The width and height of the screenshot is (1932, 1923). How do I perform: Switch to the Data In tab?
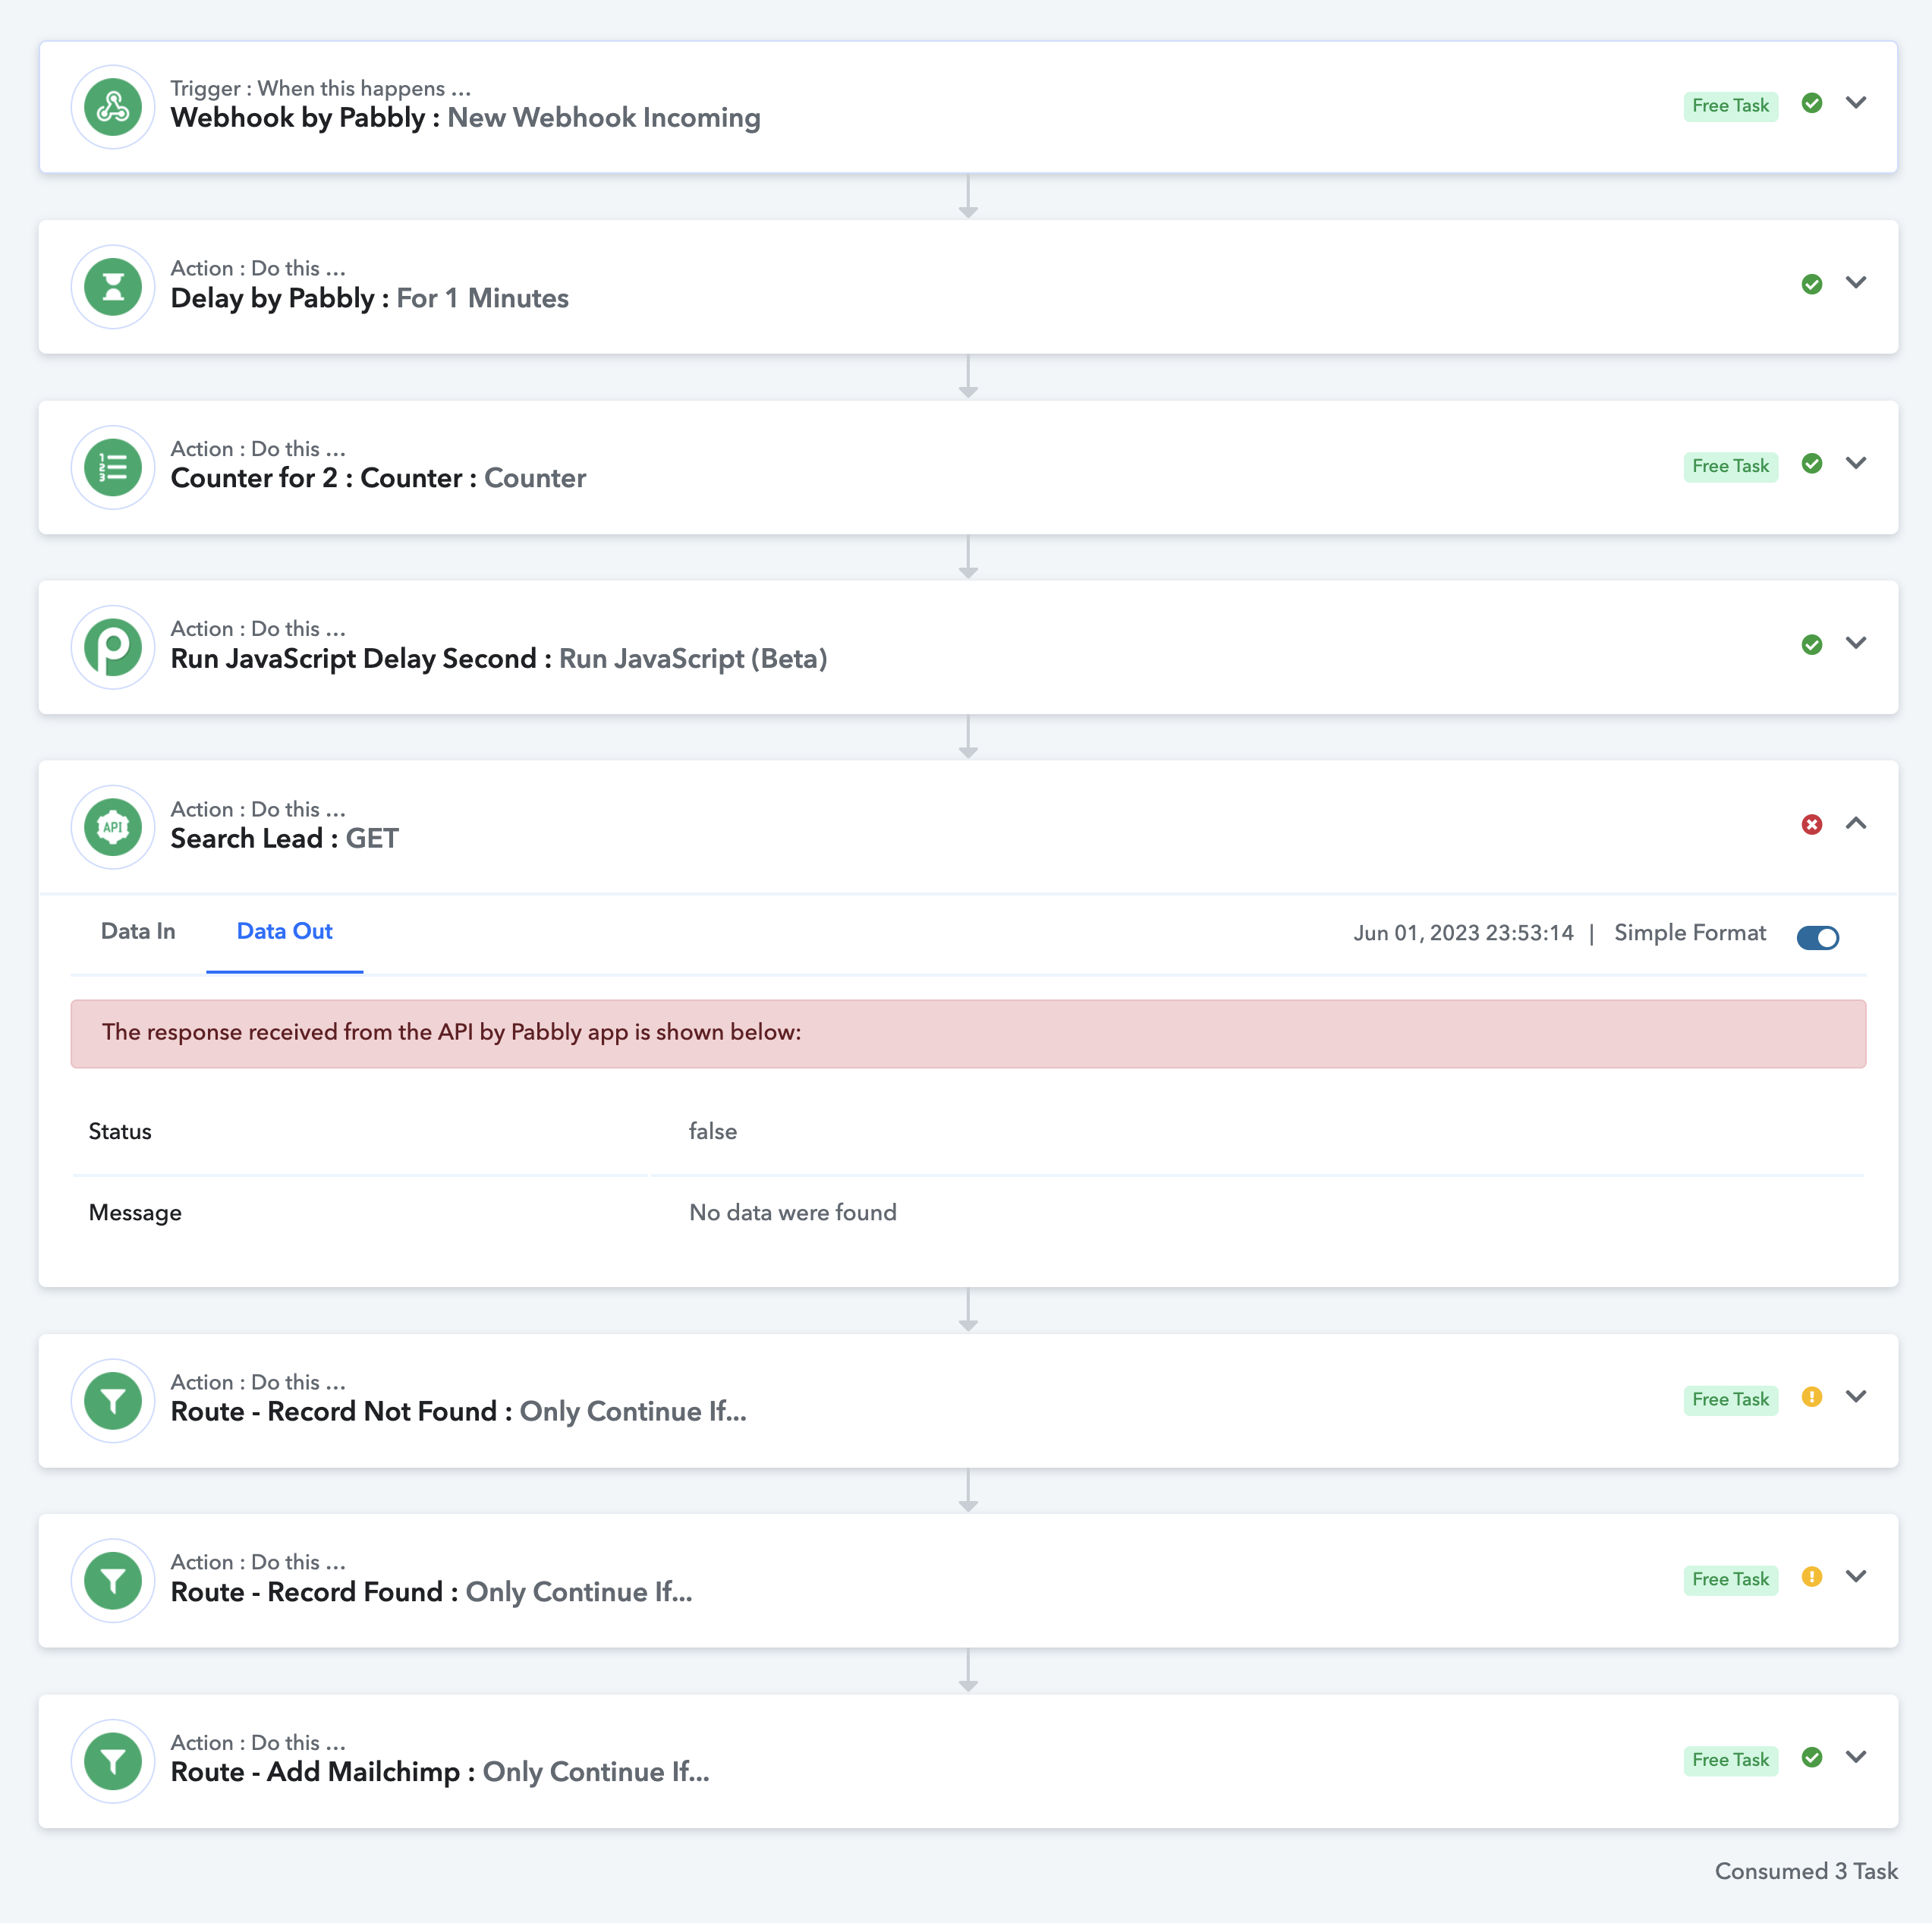[x=138, y=931]
